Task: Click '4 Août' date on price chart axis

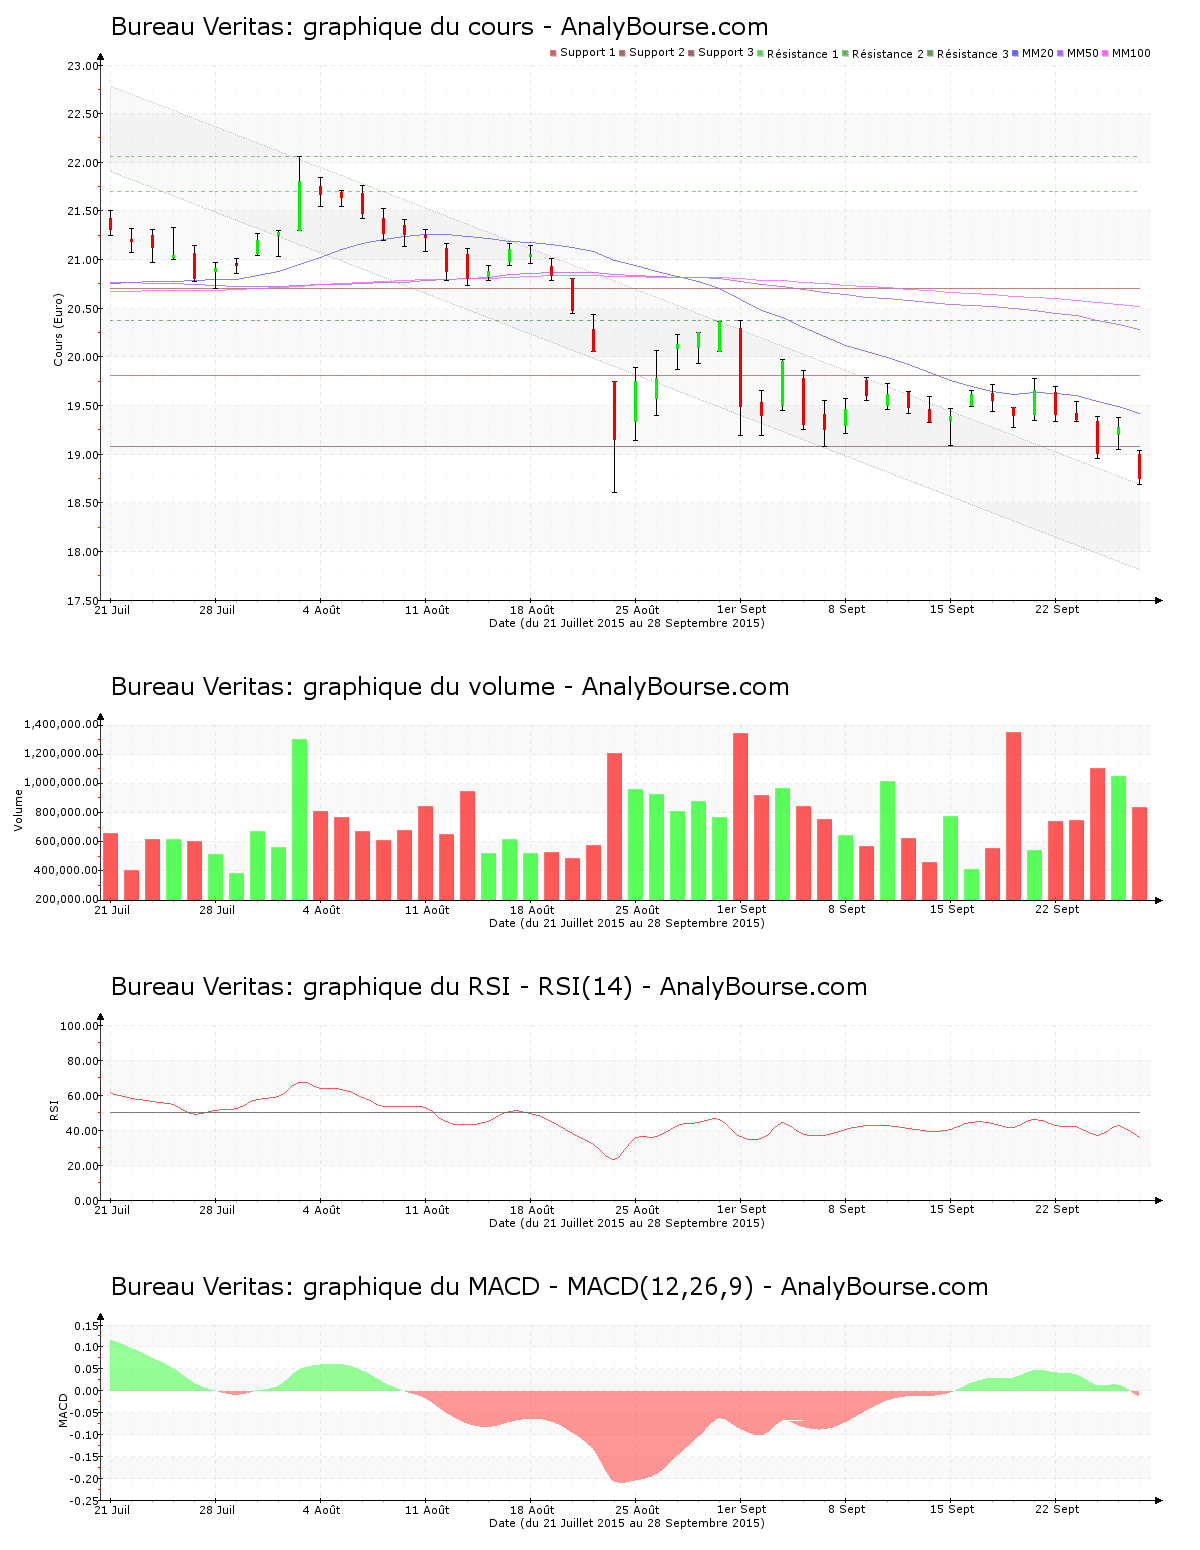Action: click(322, 610)
